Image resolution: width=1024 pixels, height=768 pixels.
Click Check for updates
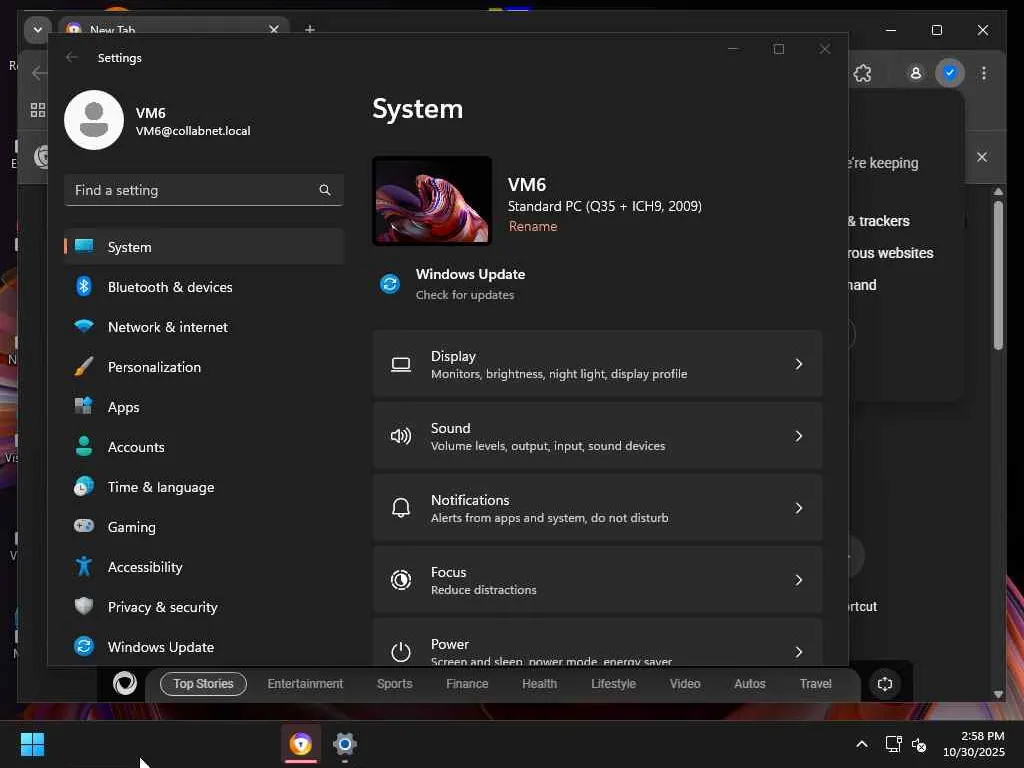click(x=464, y=295)
